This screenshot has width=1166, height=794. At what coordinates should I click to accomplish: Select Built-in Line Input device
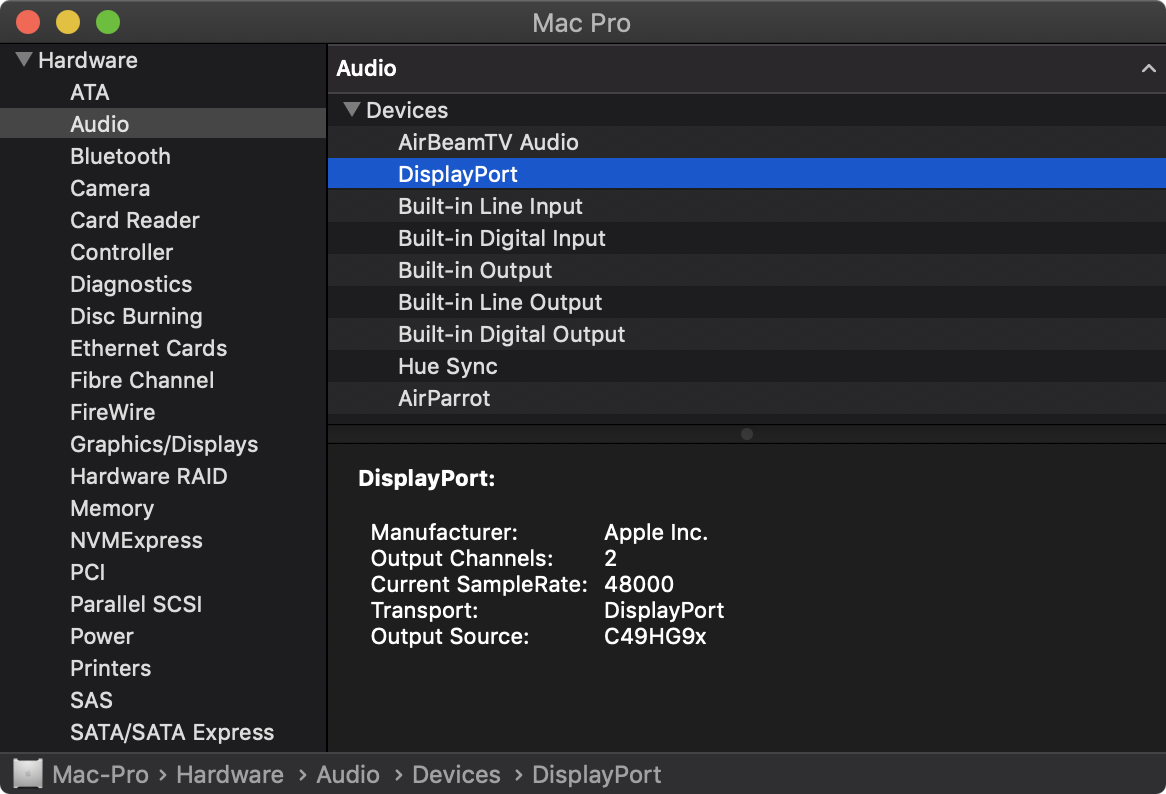490,206
